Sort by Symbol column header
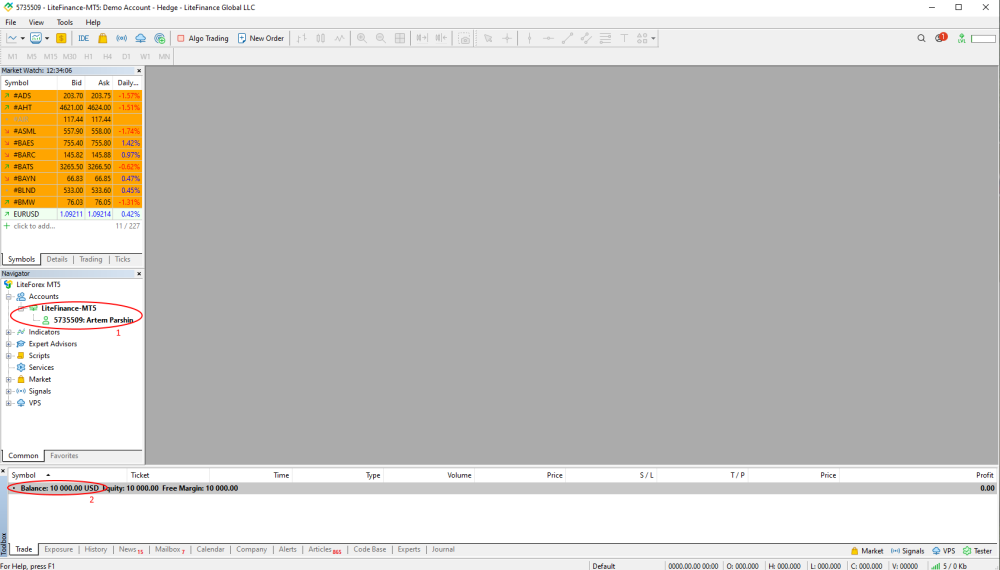 tap(68, 475)
